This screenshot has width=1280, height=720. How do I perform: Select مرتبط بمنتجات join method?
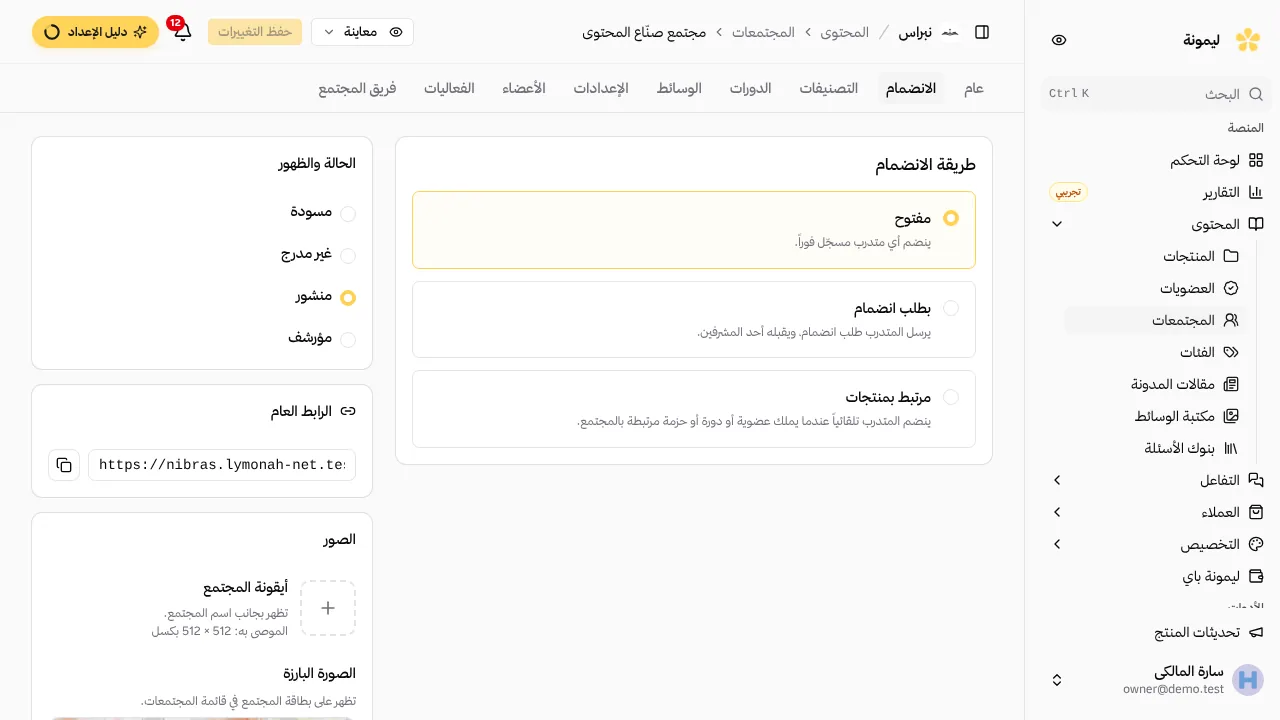(x=694, y=409)
